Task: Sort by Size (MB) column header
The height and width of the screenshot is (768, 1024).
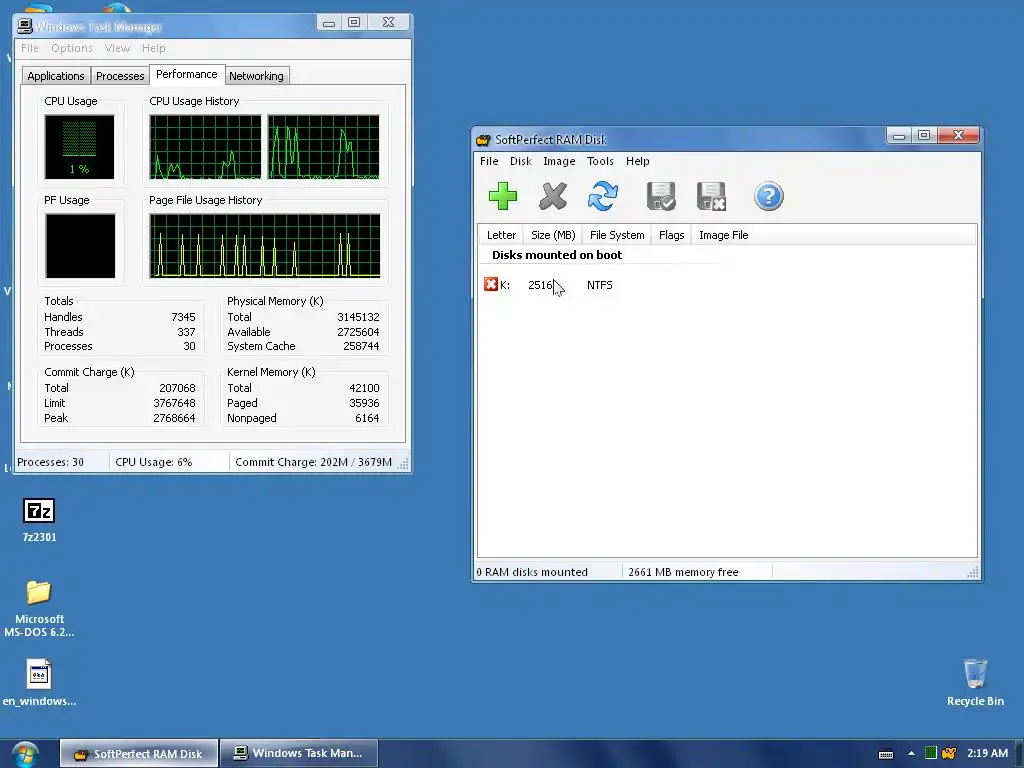Action: (x=552, y=235)
